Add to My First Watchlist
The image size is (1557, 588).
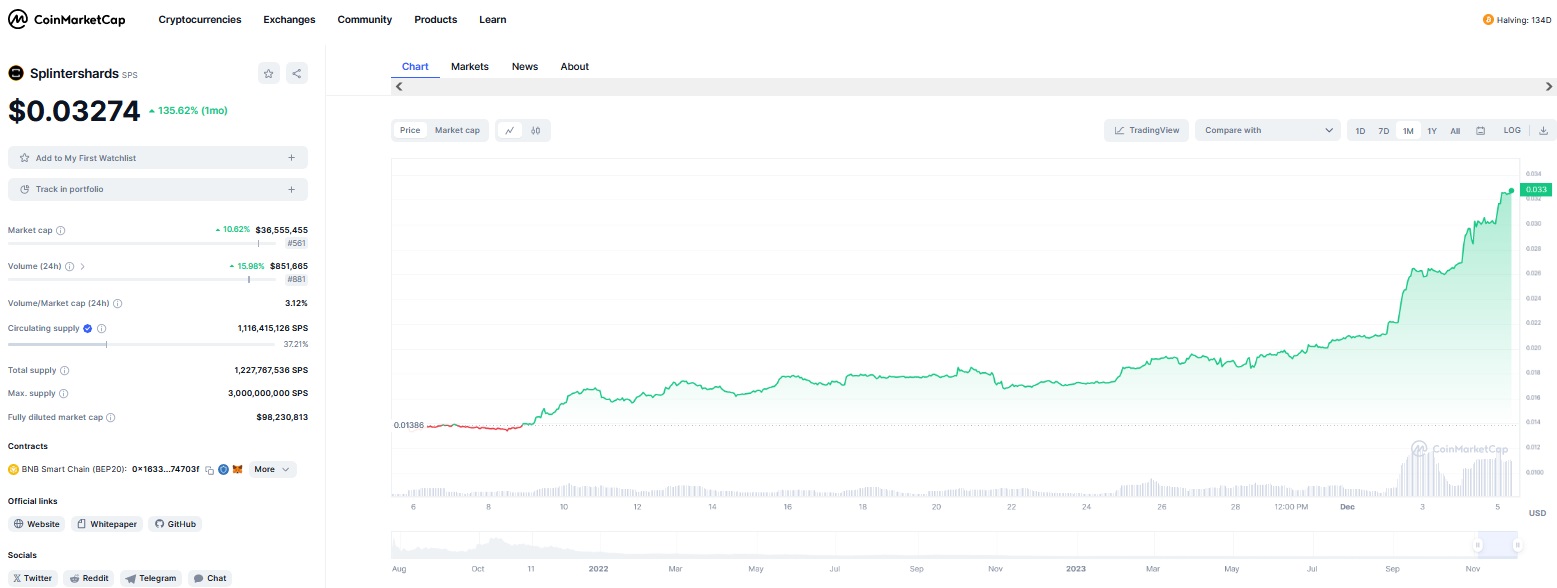(x=158, y=158)
